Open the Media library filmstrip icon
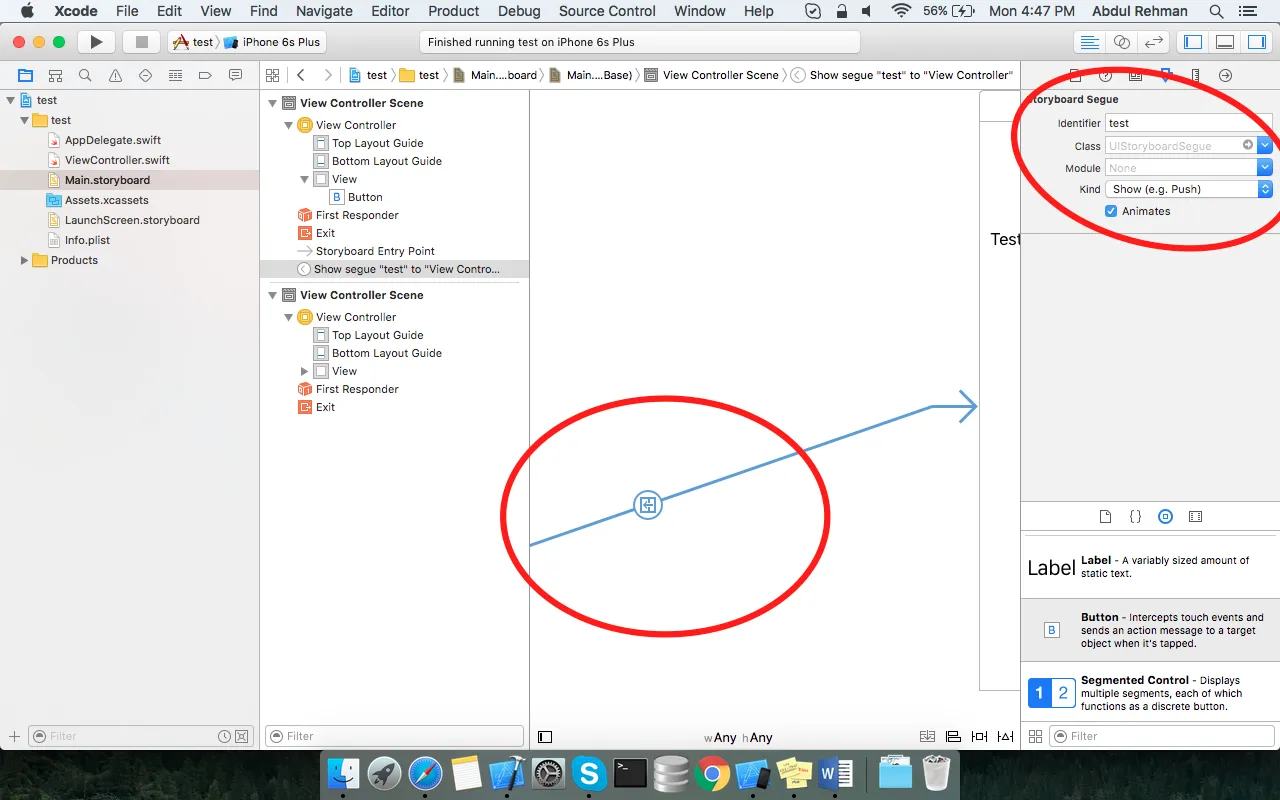Image resolution: width=1280 pixels, height=800 pixels. tap(1195, 517)
